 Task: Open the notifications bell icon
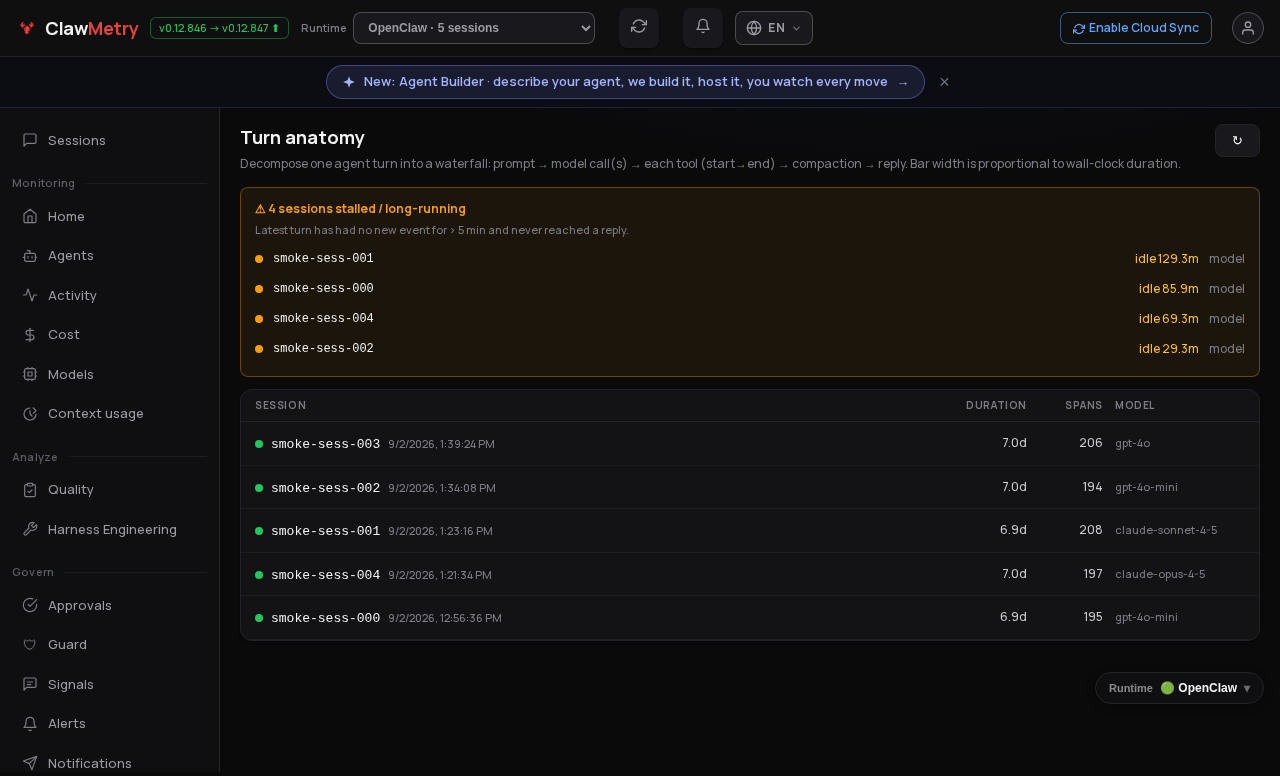tap(703, 27)
